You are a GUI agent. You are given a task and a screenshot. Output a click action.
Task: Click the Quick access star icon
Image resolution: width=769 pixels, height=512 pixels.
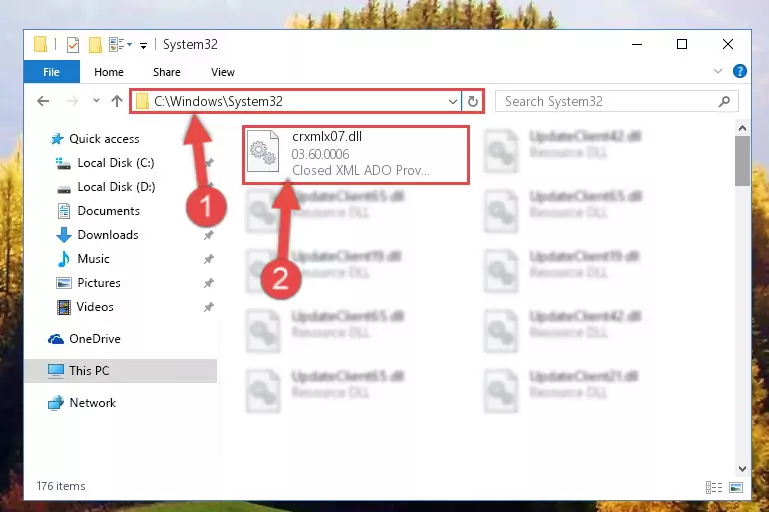point(57,139)
